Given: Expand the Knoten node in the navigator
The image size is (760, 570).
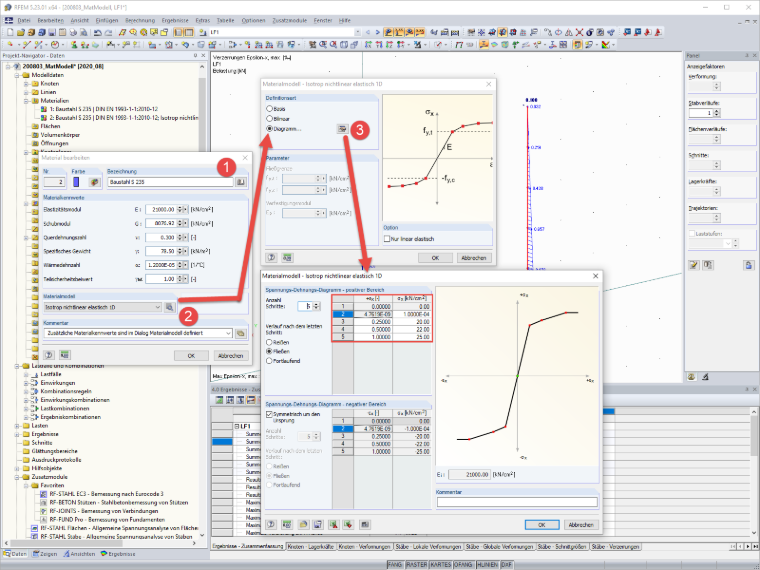Looking at the screenshot, I should coord(26,84).
